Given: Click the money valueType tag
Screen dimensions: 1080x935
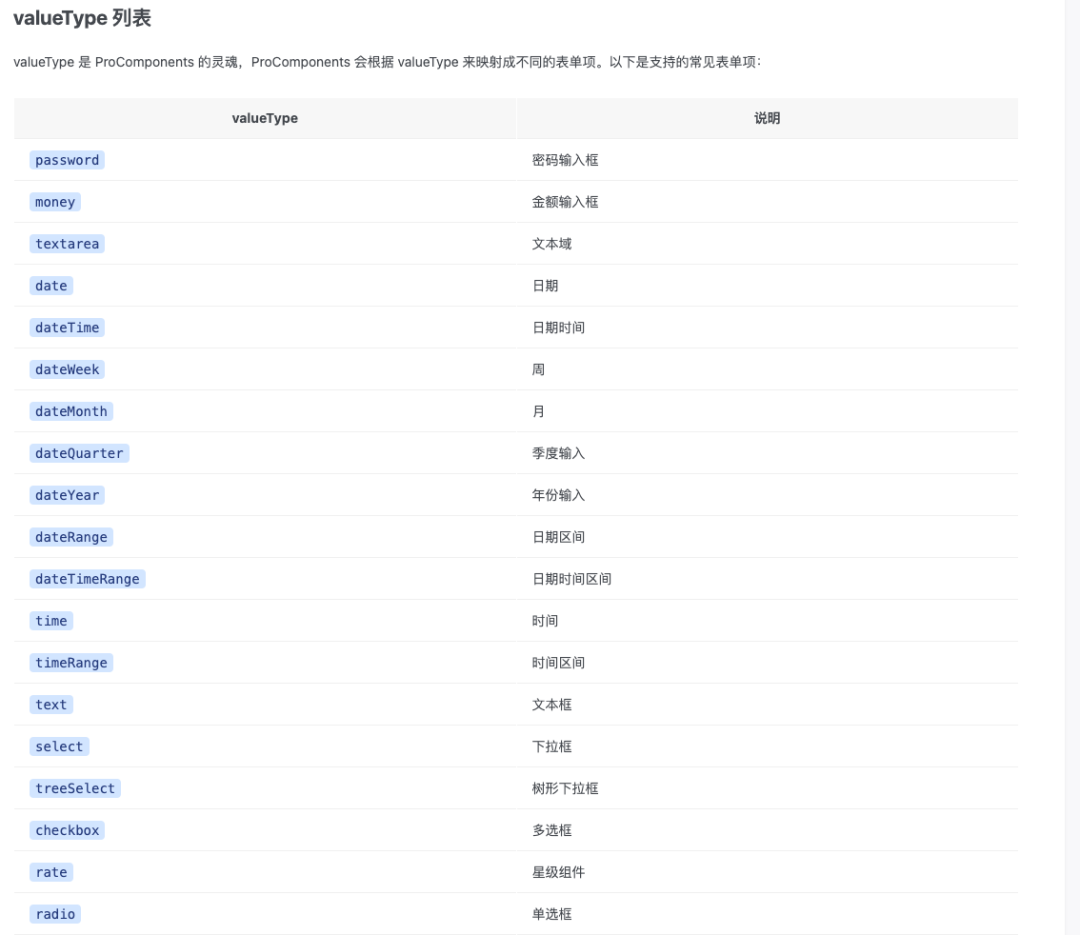Looking at the screenshot, I should click(x=55, y=202).
